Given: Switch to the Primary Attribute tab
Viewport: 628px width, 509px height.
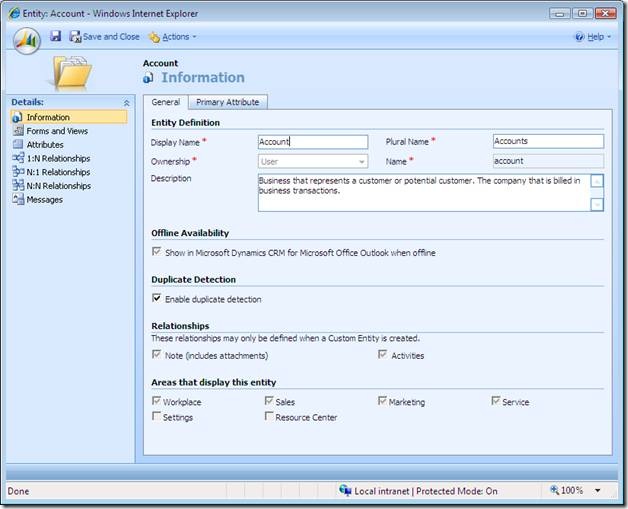Looking at the screenshot, I should coord(227,102).
